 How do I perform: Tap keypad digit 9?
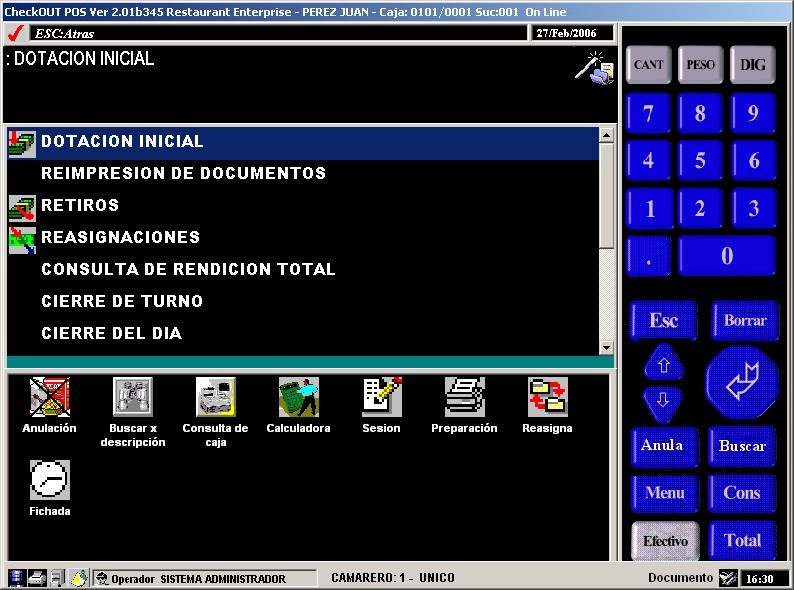753,113
